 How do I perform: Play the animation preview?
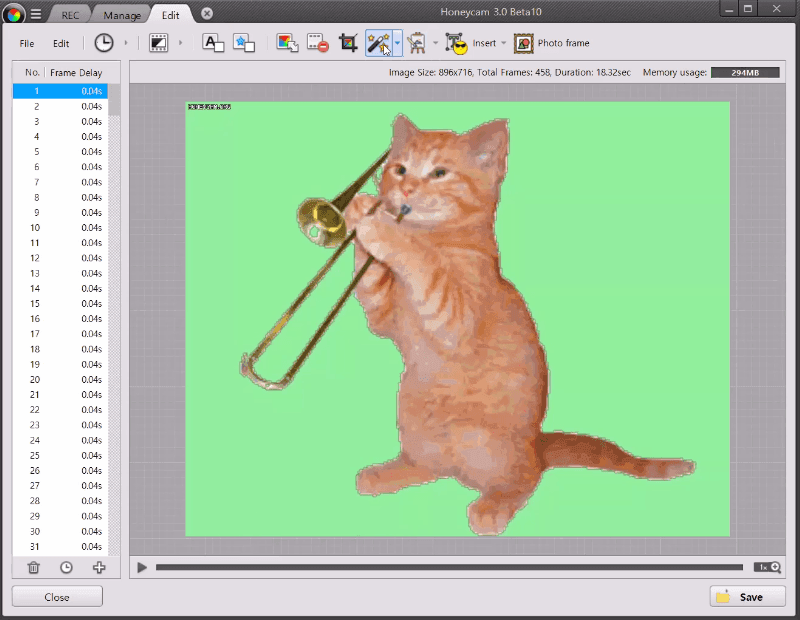(142, 567)
